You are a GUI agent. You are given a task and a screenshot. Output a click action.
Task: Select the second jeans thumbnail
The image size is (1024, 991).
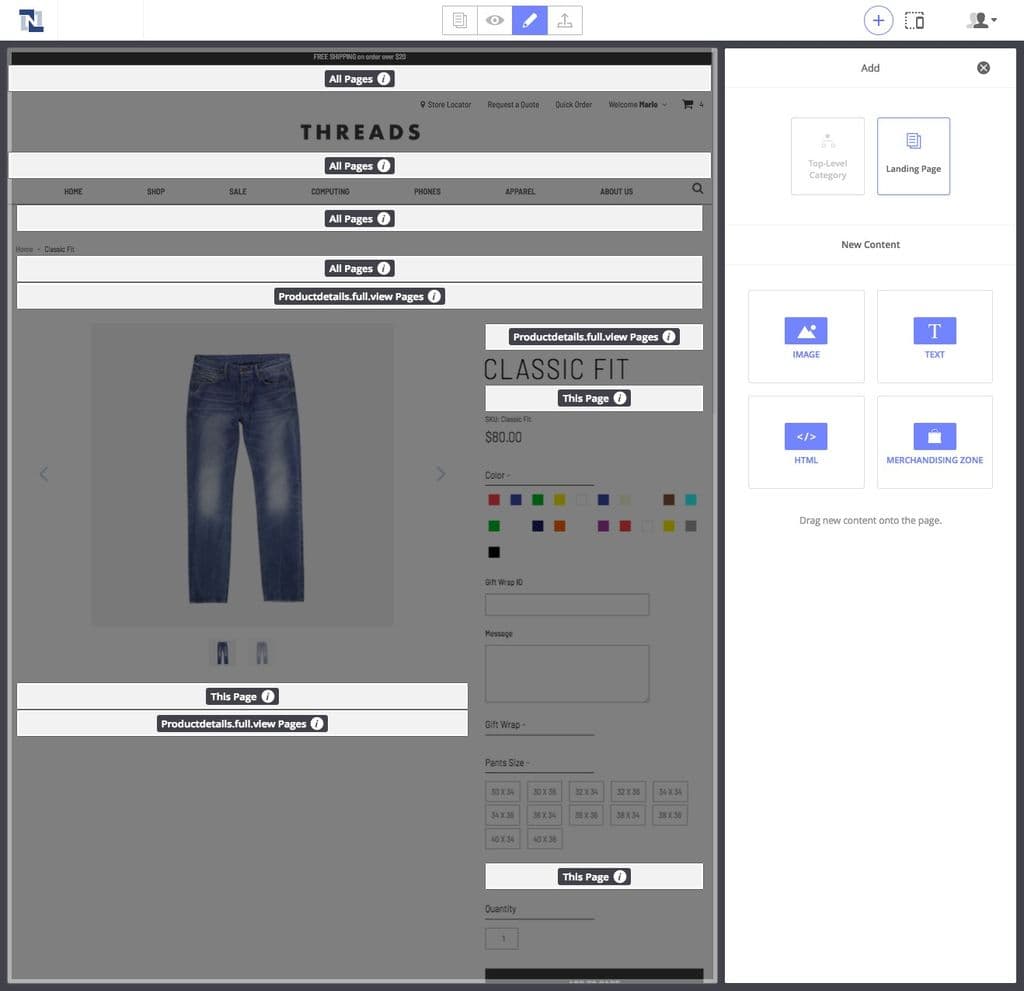coord(261,653)
